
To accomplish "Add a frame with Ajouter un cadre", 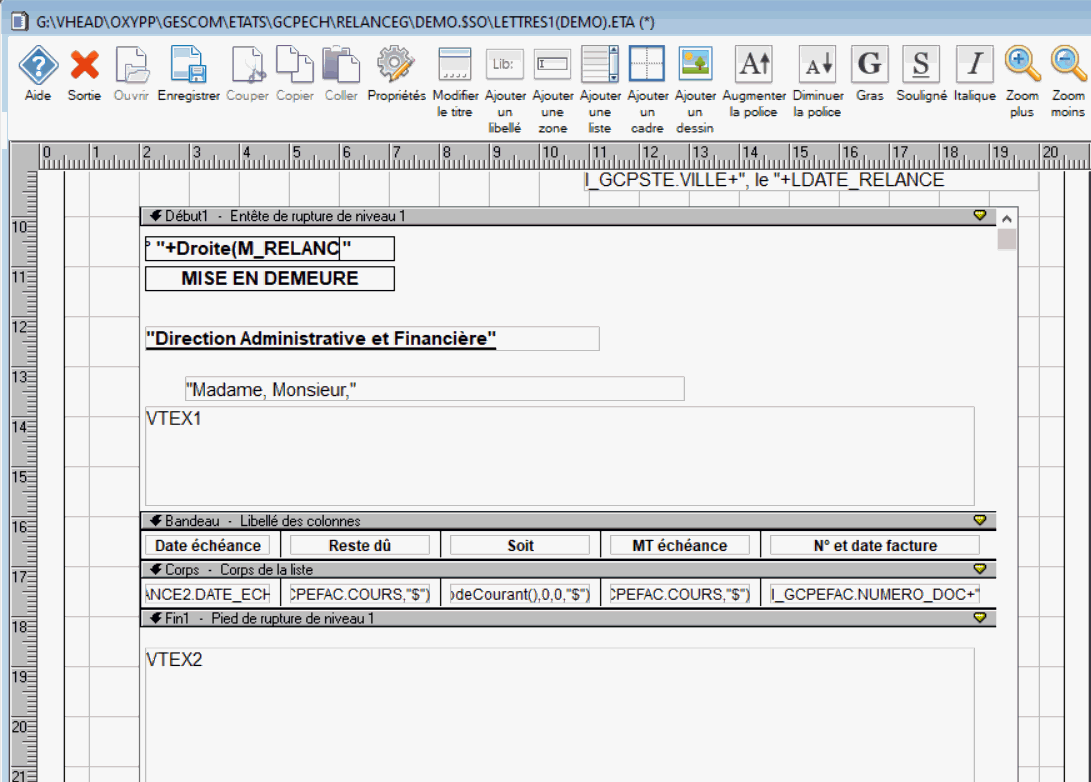I will (647, 66).
